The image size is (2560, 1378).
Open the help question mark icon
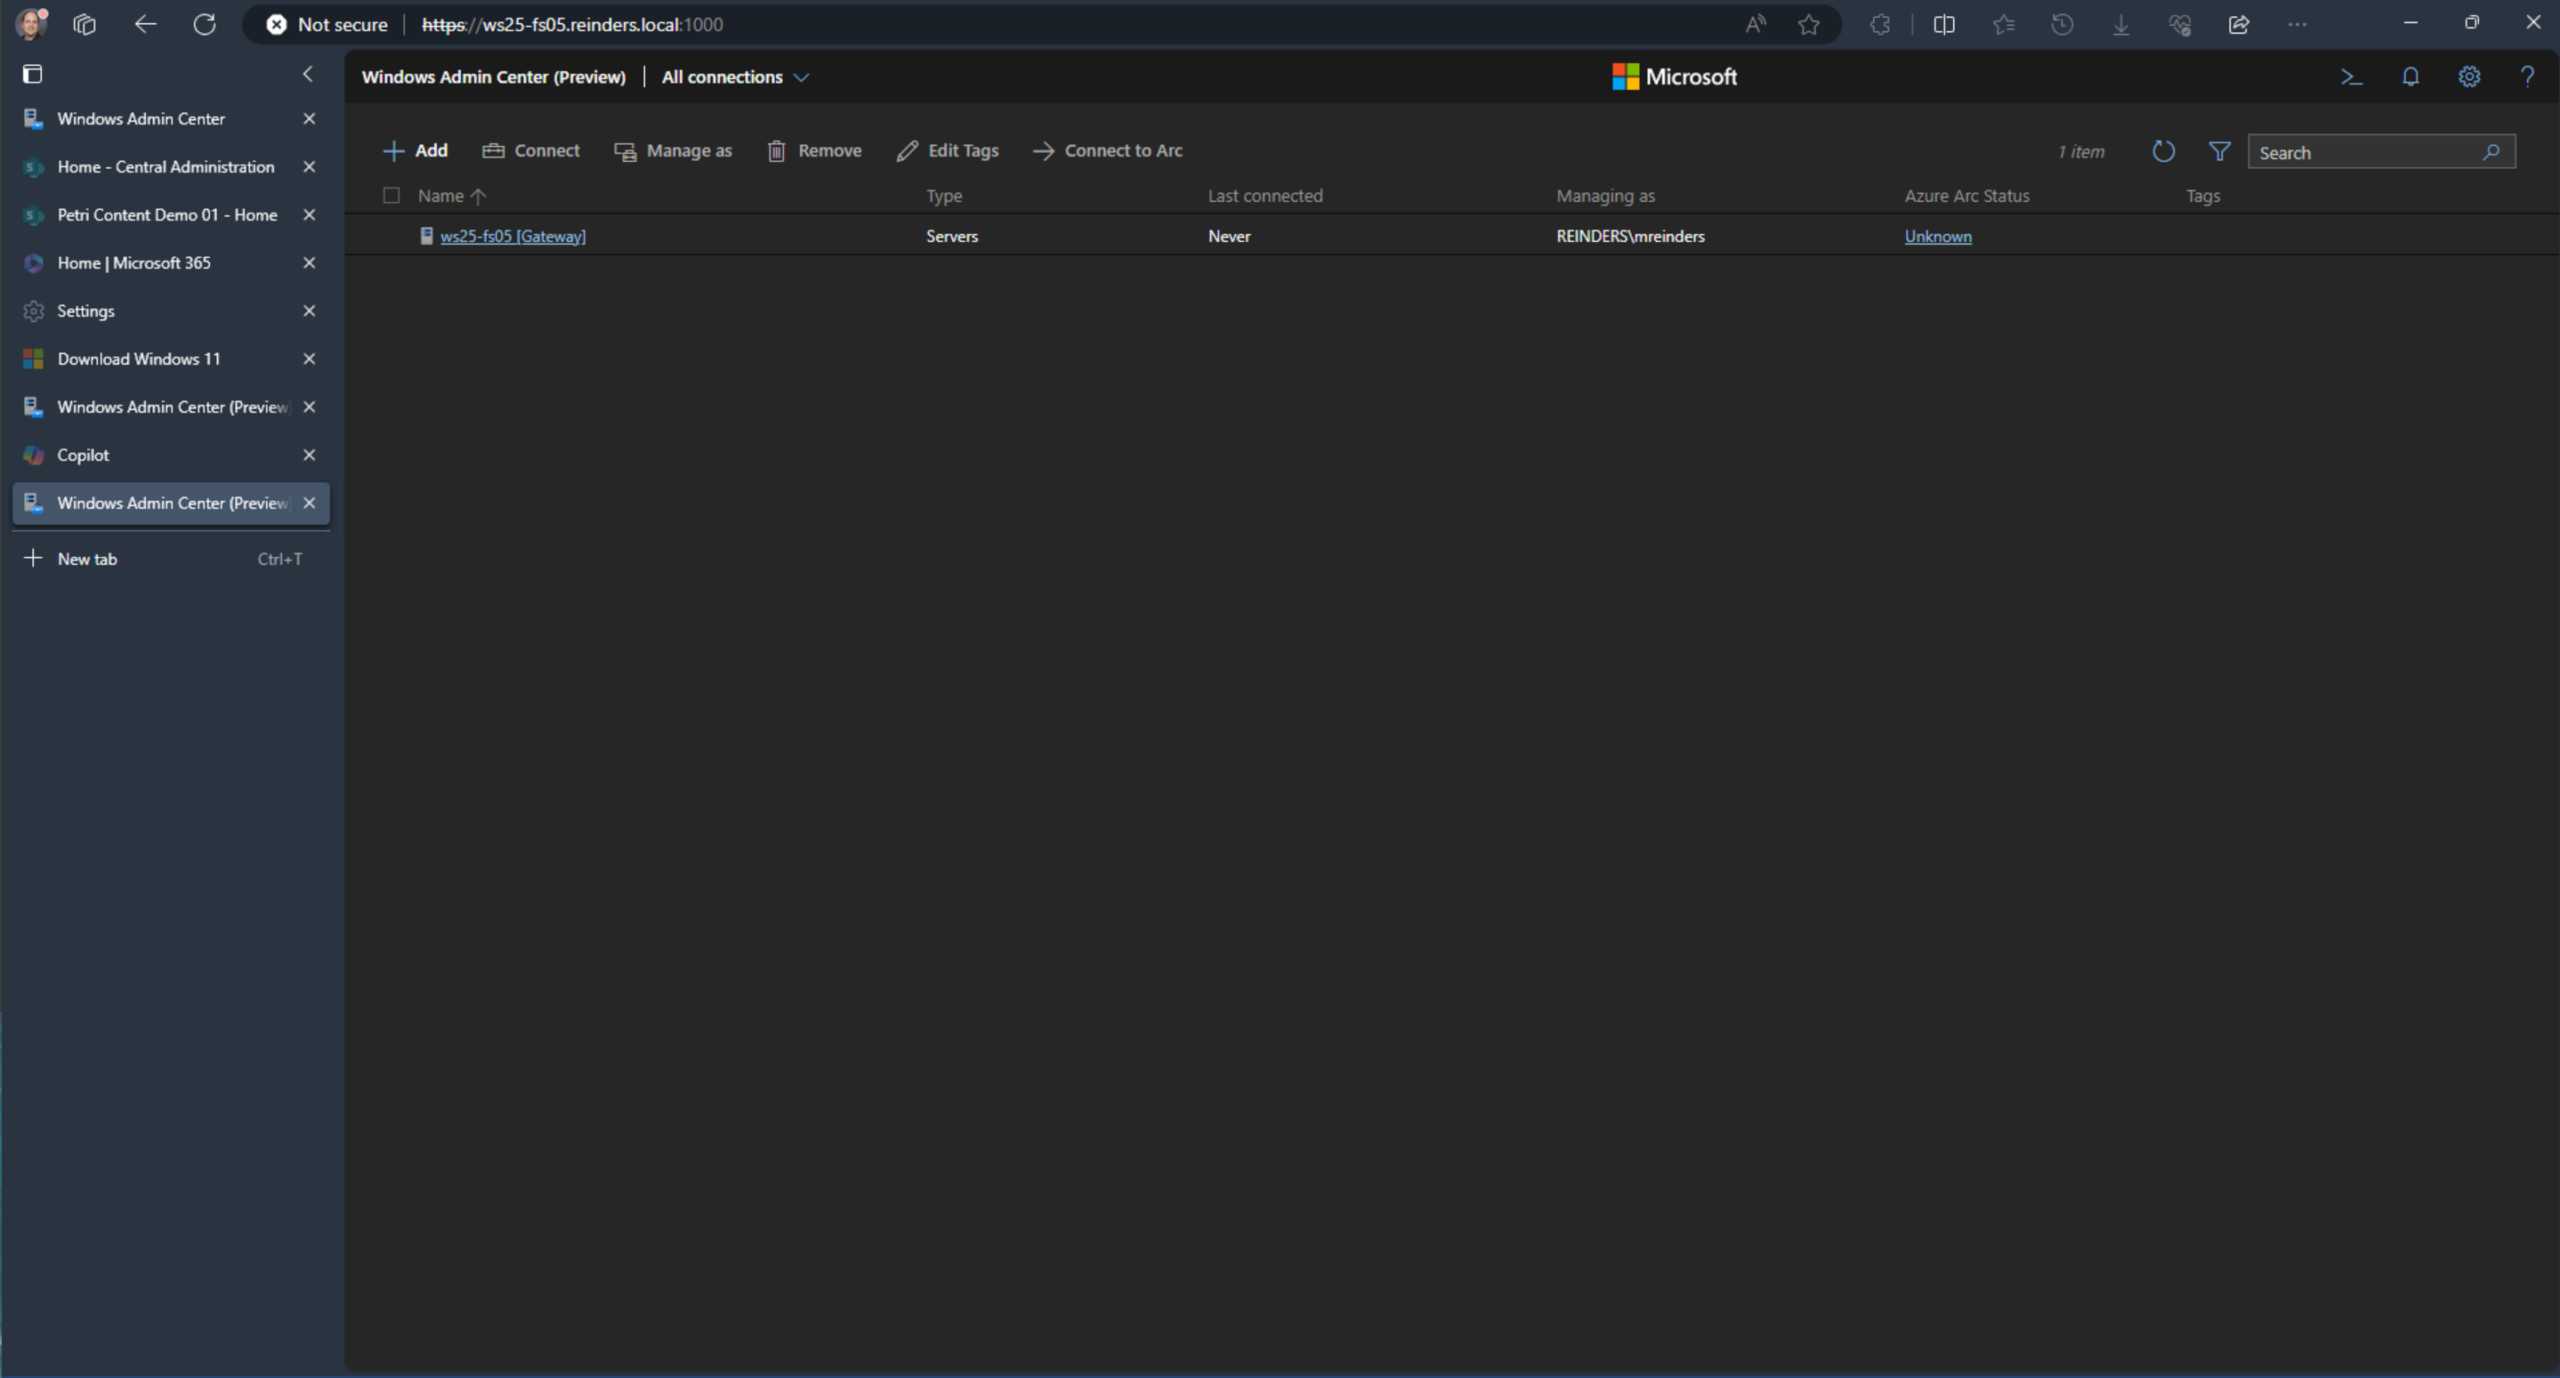2527,77
